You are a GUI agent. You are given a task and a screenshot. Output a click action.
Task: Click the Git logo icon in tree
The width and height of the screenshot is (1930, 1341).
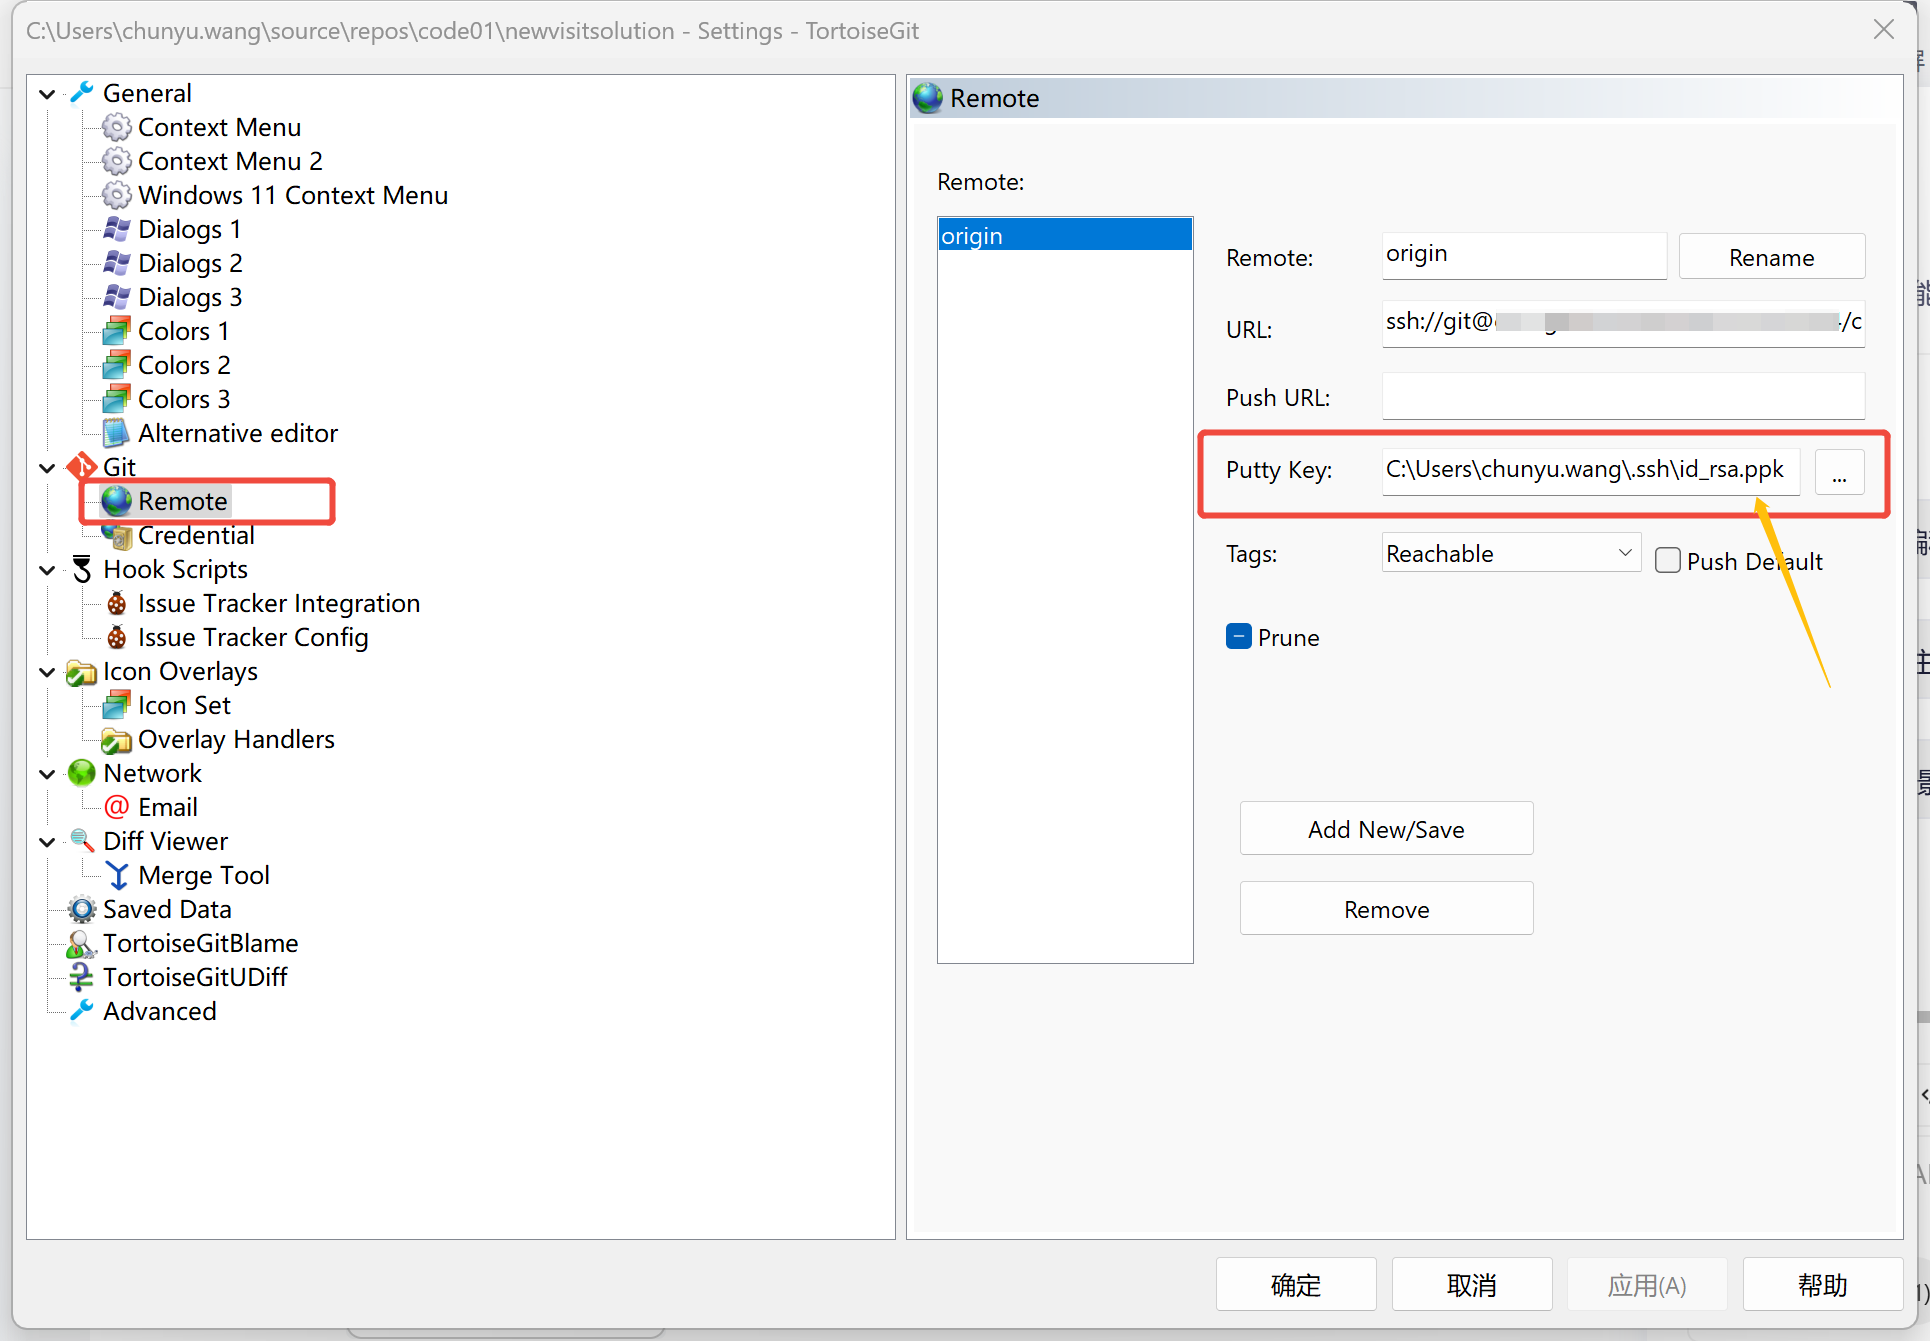pos(82,467)
